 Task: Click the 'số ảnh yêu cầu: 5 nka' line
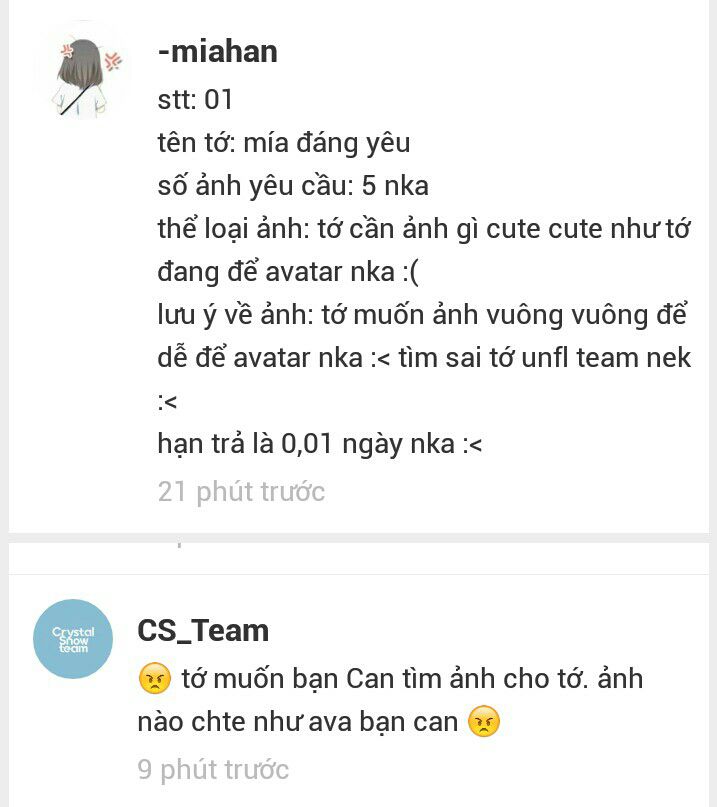coord(293,186)
